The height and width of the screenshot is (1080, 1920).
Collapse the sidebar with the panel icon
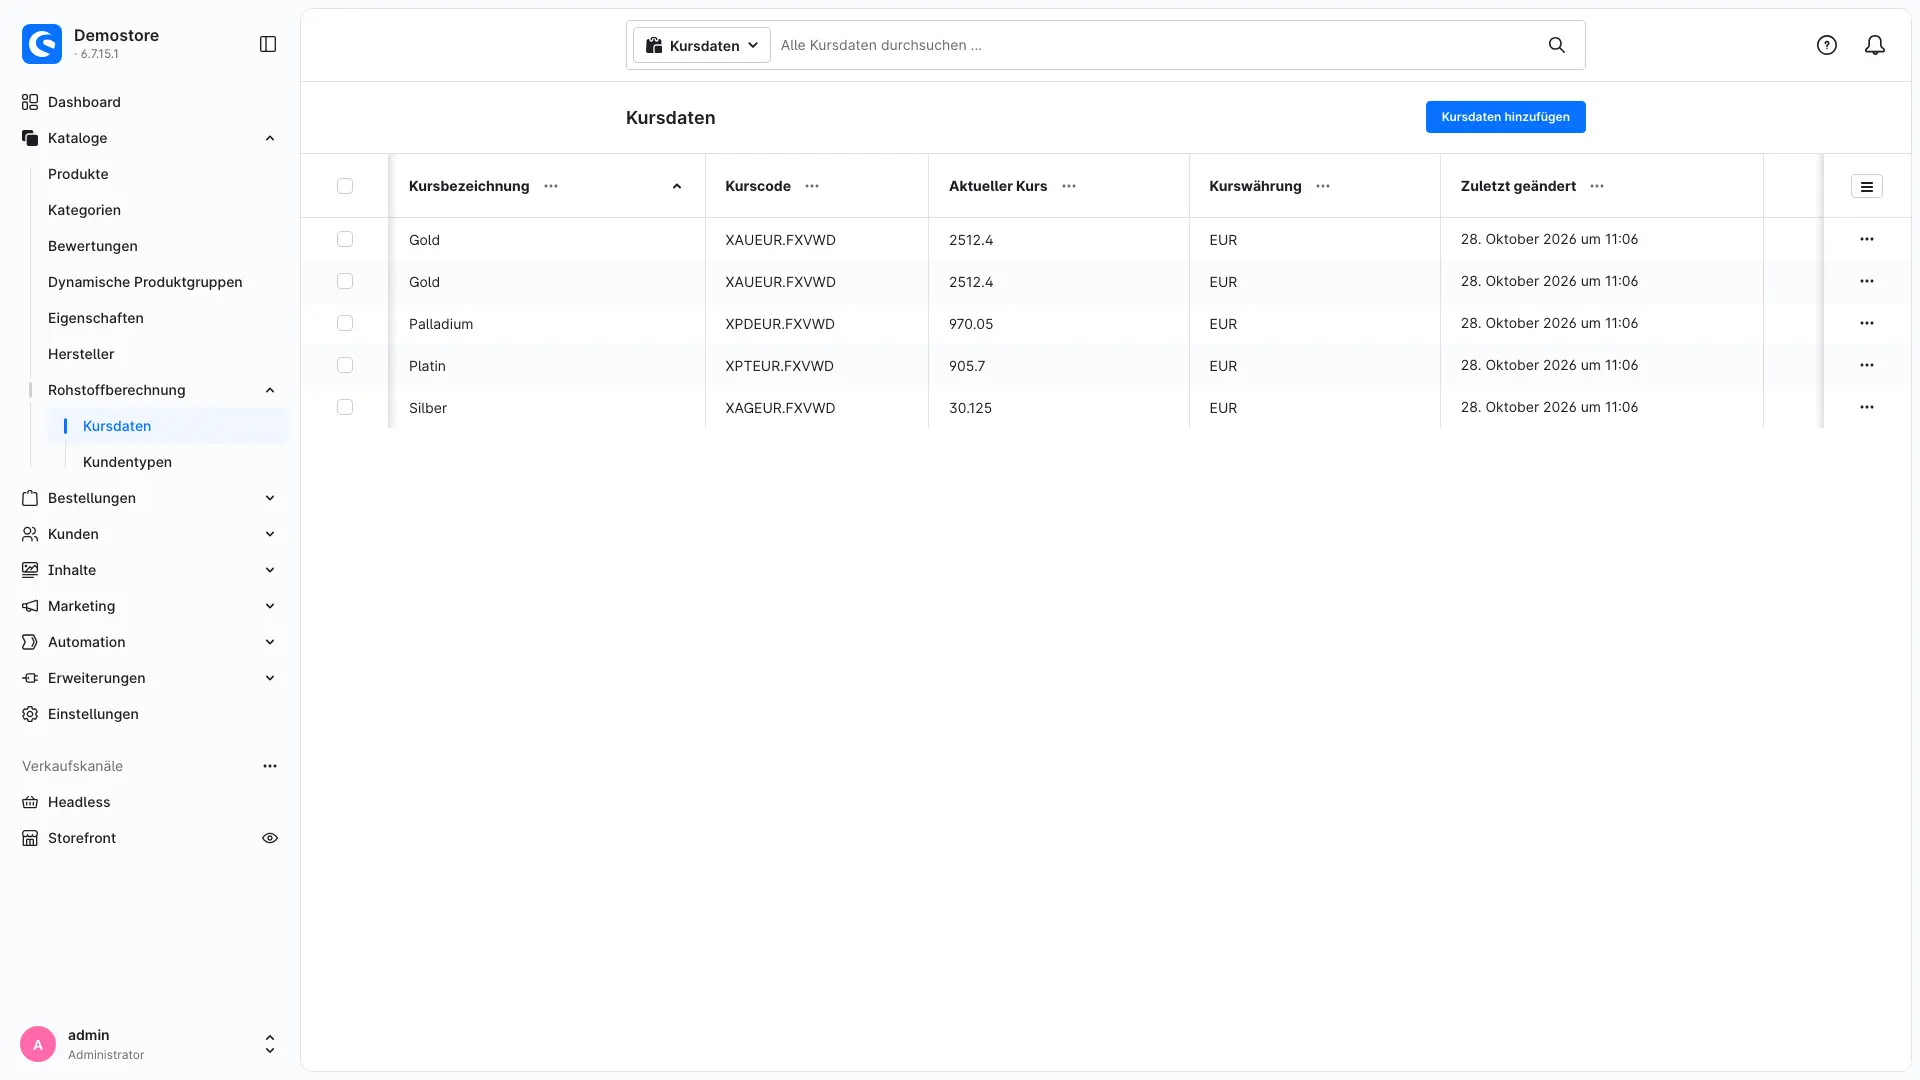pos(268,44)
